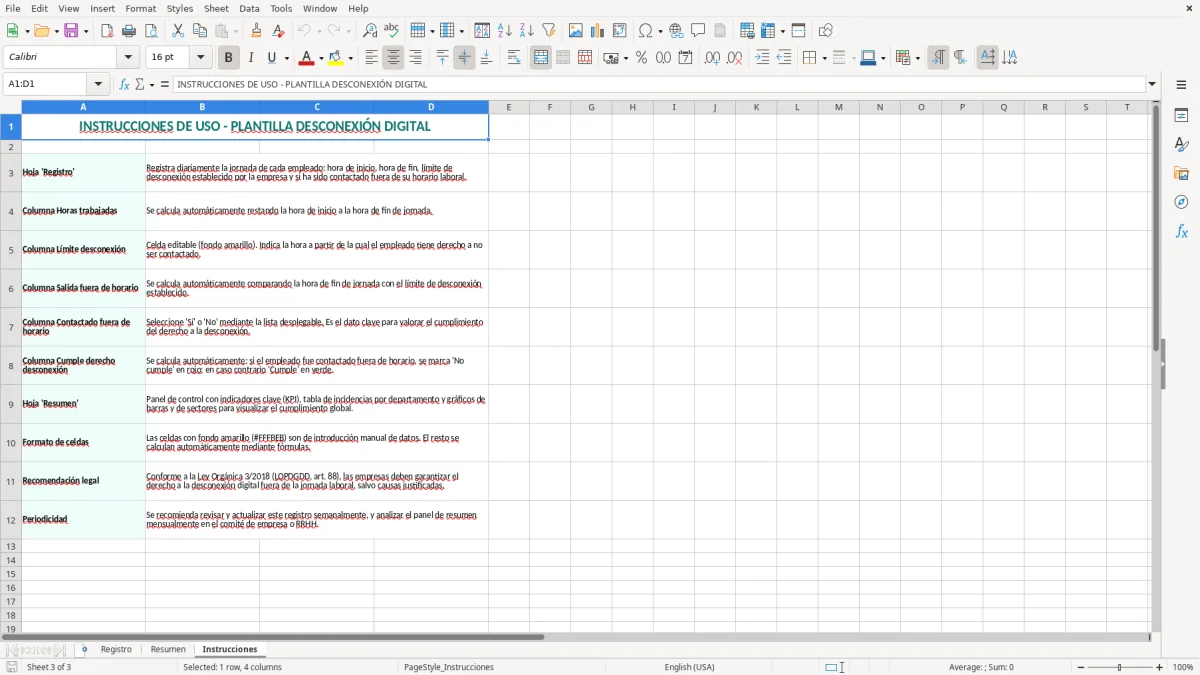Insert Chart icon in toolbar
Image resolution: width=1200 pixels, height=675 pixels.
(x=598, y=31)
